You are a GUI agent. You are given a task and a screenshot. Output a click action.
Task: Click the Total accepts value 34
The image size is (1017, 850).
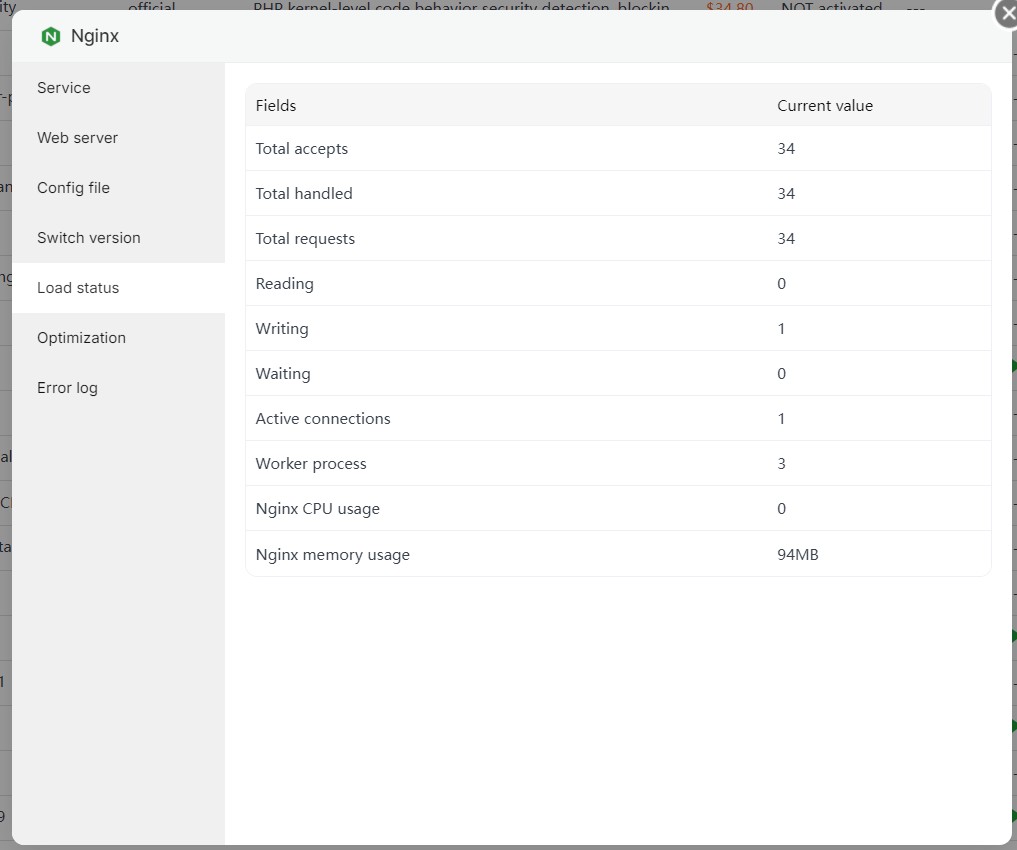(x=786, y=148)
